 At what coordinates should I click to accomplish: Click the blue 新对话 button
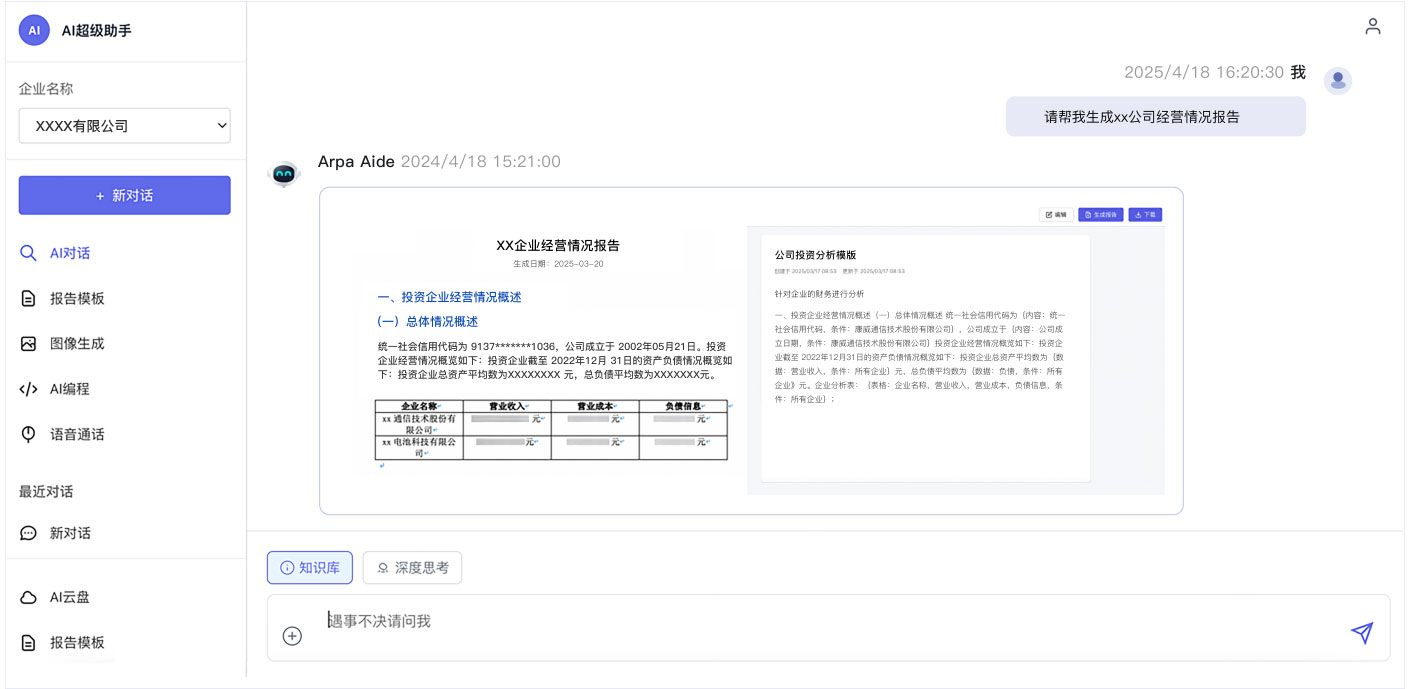tap(125, 195)
